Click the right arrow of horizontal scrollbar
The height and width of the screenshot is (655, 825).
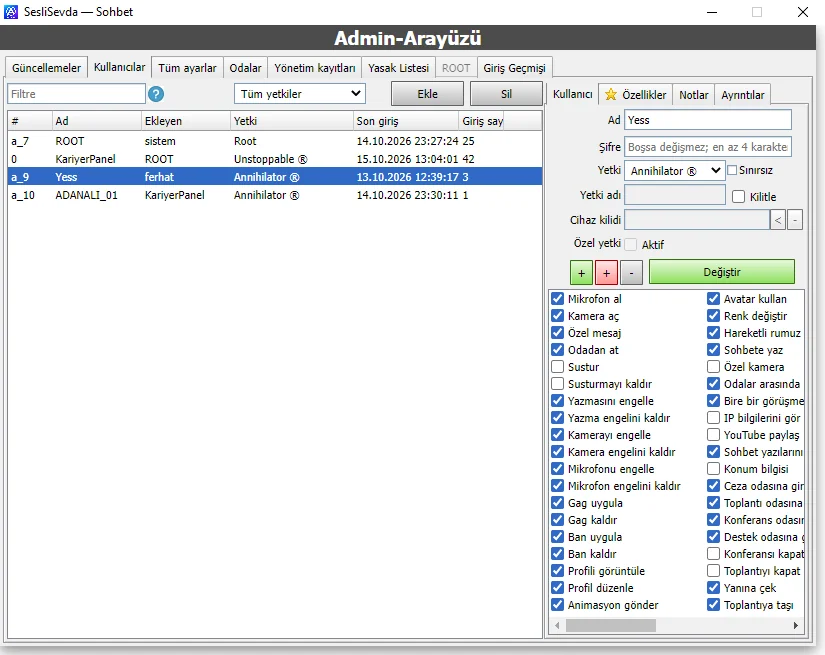[x=796, y=625]
